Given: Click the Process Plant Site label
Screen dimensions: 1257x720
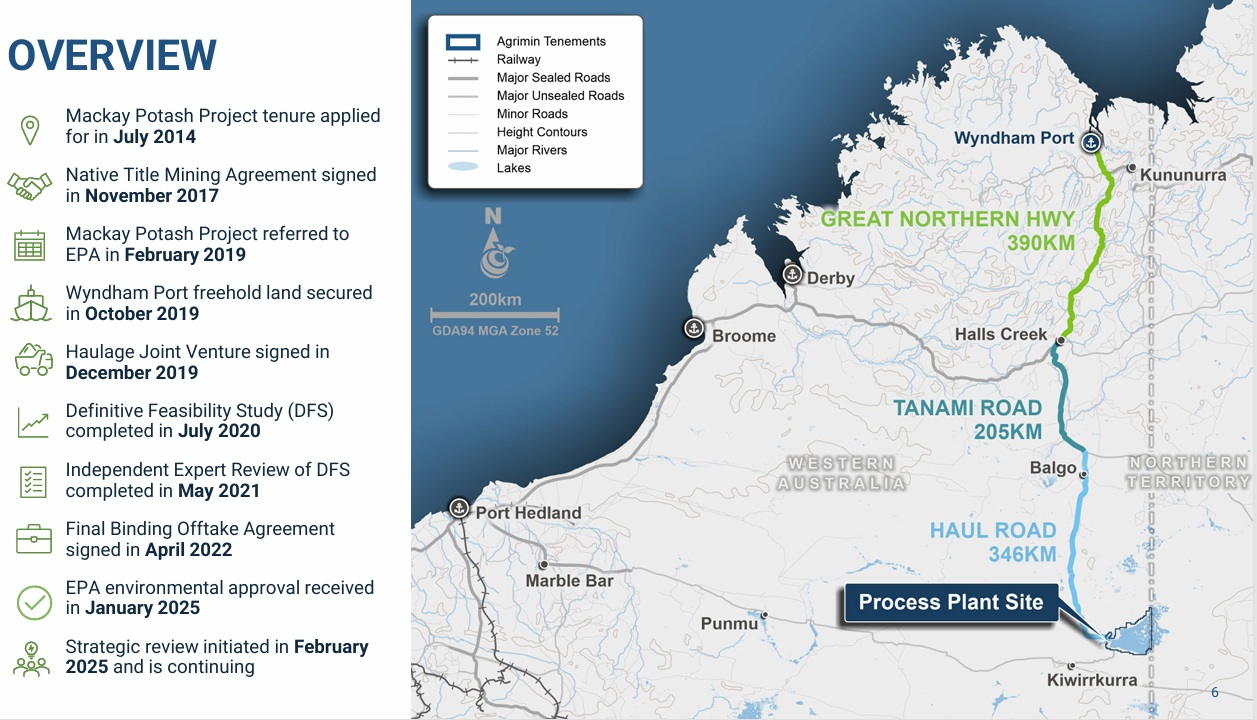Looking at the screenshot, I should (950, 602).
